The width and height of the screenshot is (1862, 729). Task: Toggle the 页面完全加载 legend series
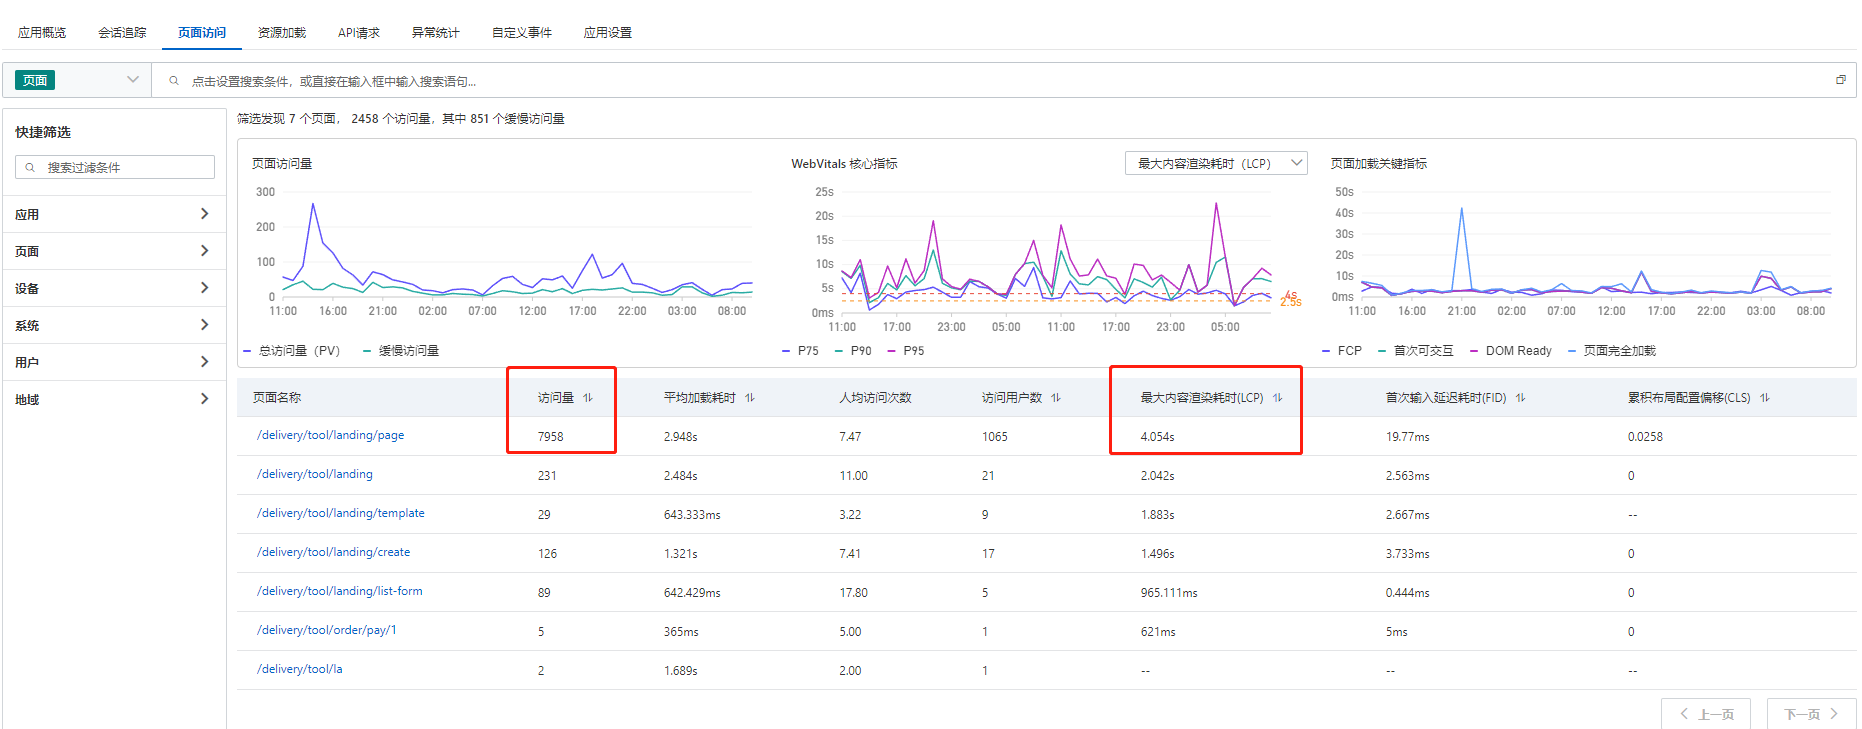1612,351
